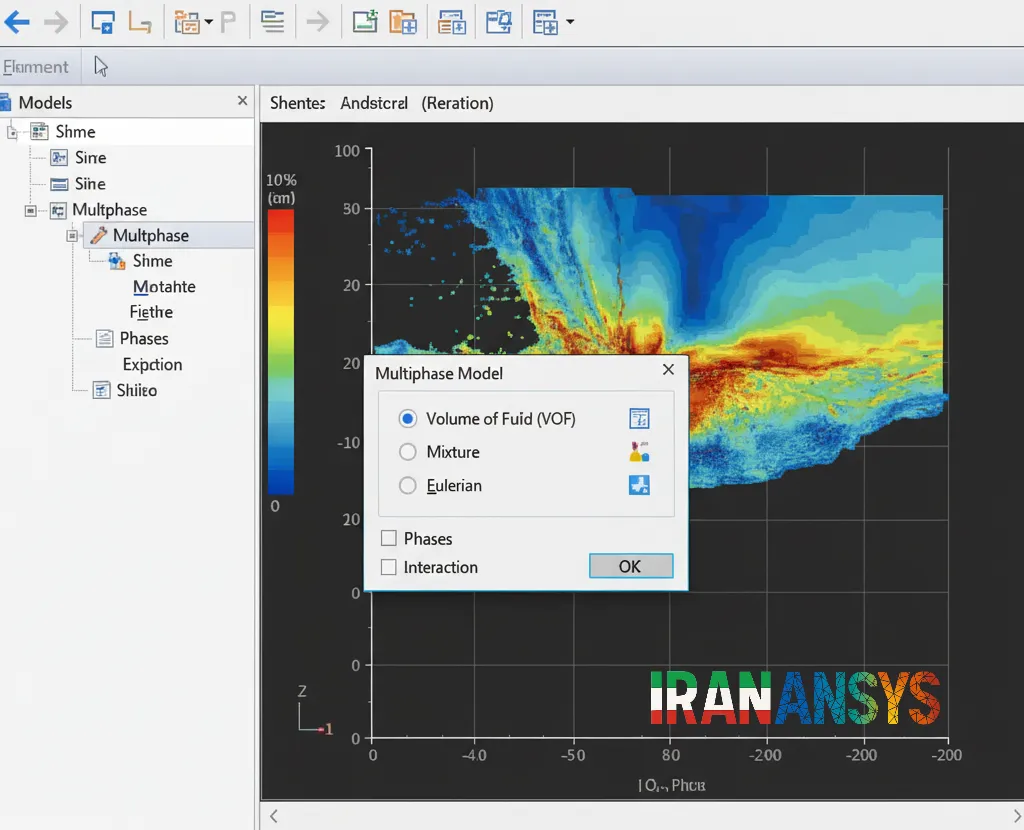
Task: Select the Motahte tree item
Action: point(164,287)
